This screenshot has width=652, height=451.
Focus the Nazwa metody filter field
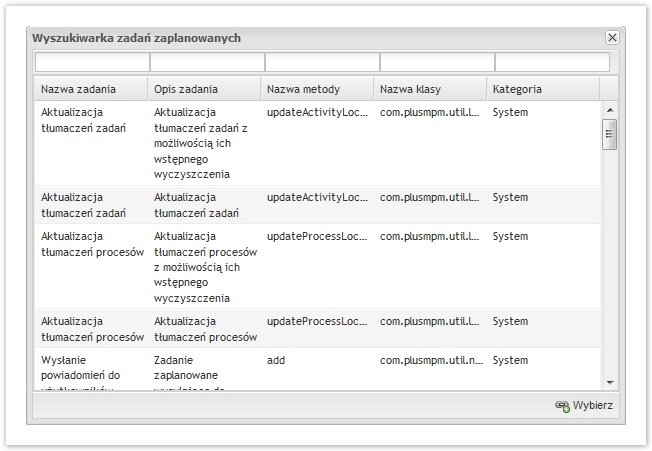pos(321,63)
